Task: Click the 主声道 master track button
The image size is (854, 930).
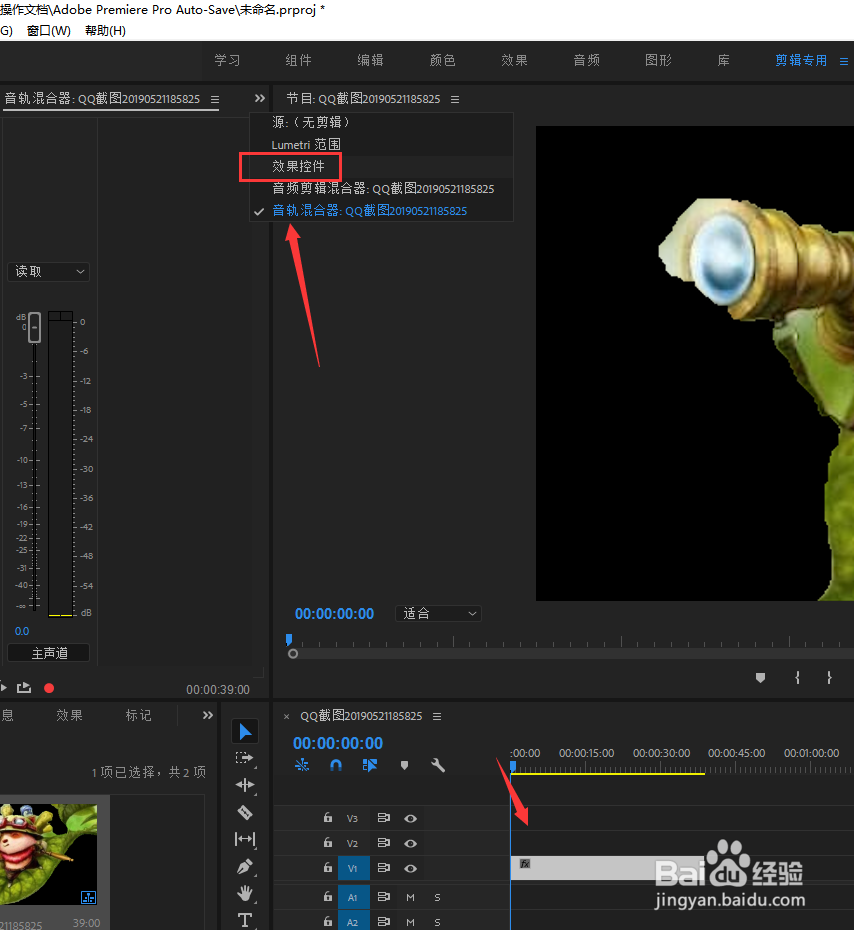Action: point(49,653)
